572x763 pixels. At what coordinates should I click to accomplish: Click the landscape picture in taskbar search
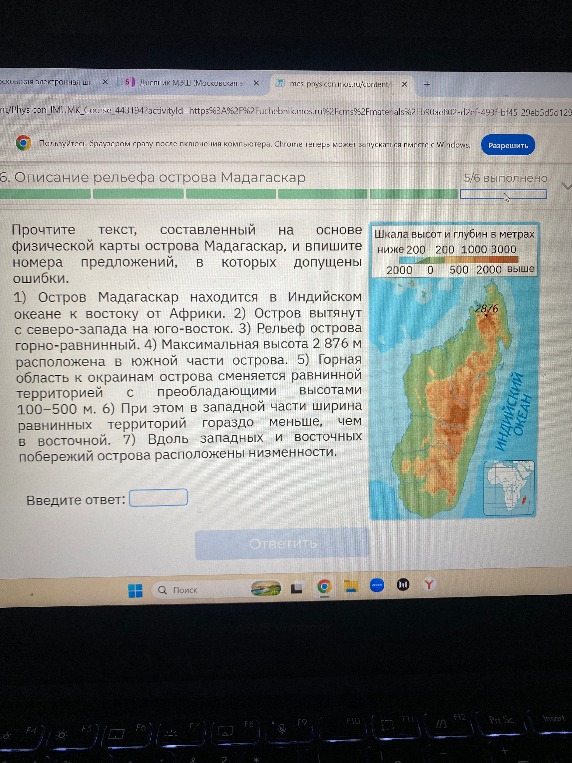point(266,588)
